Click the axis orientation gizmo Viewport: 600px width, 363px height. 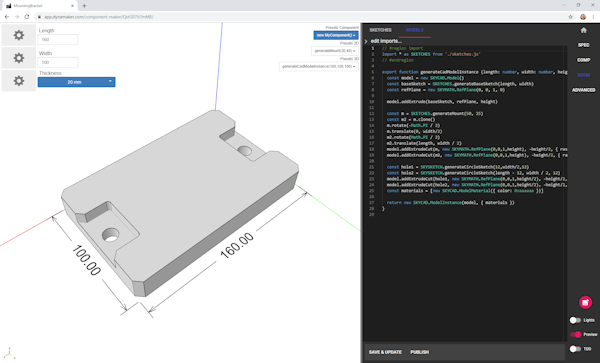[x=9, y=353]
